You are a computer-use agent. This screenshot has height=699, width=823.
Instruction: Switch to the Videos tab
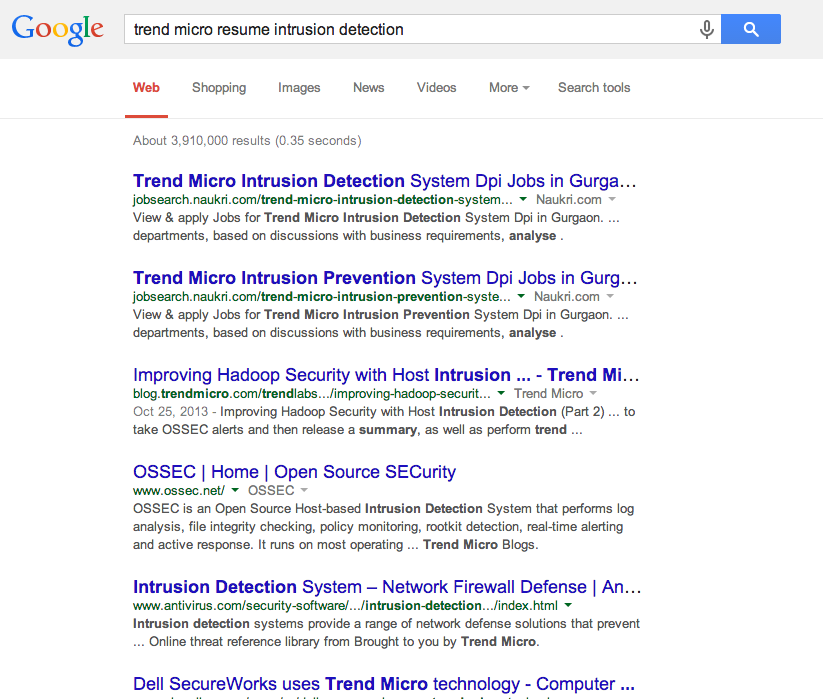pos(437,88)
